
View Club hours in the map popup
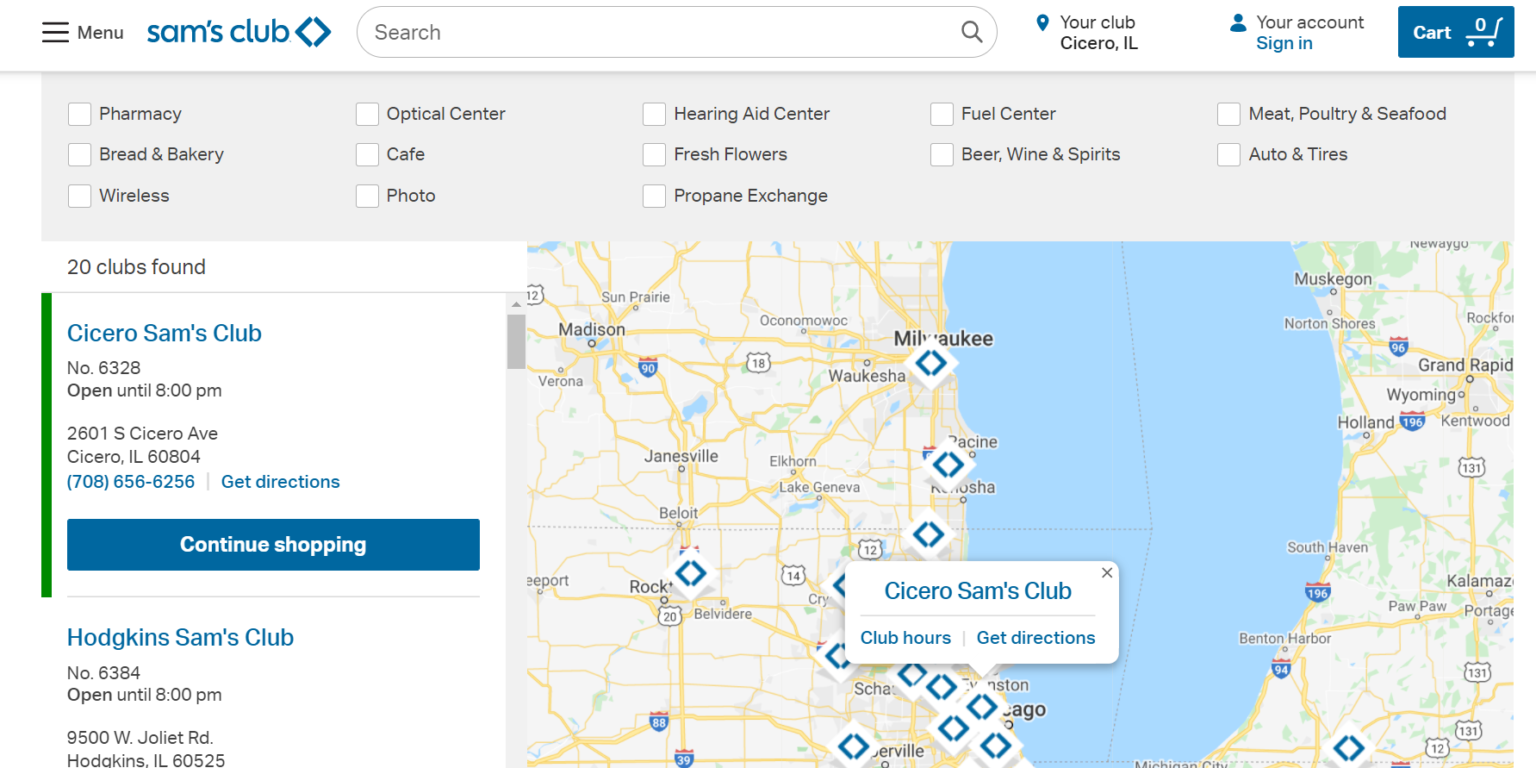905,637
